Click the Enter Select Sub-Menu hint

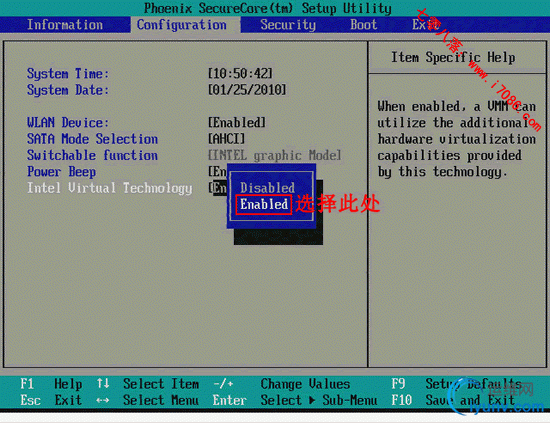(x=295, y=400)
